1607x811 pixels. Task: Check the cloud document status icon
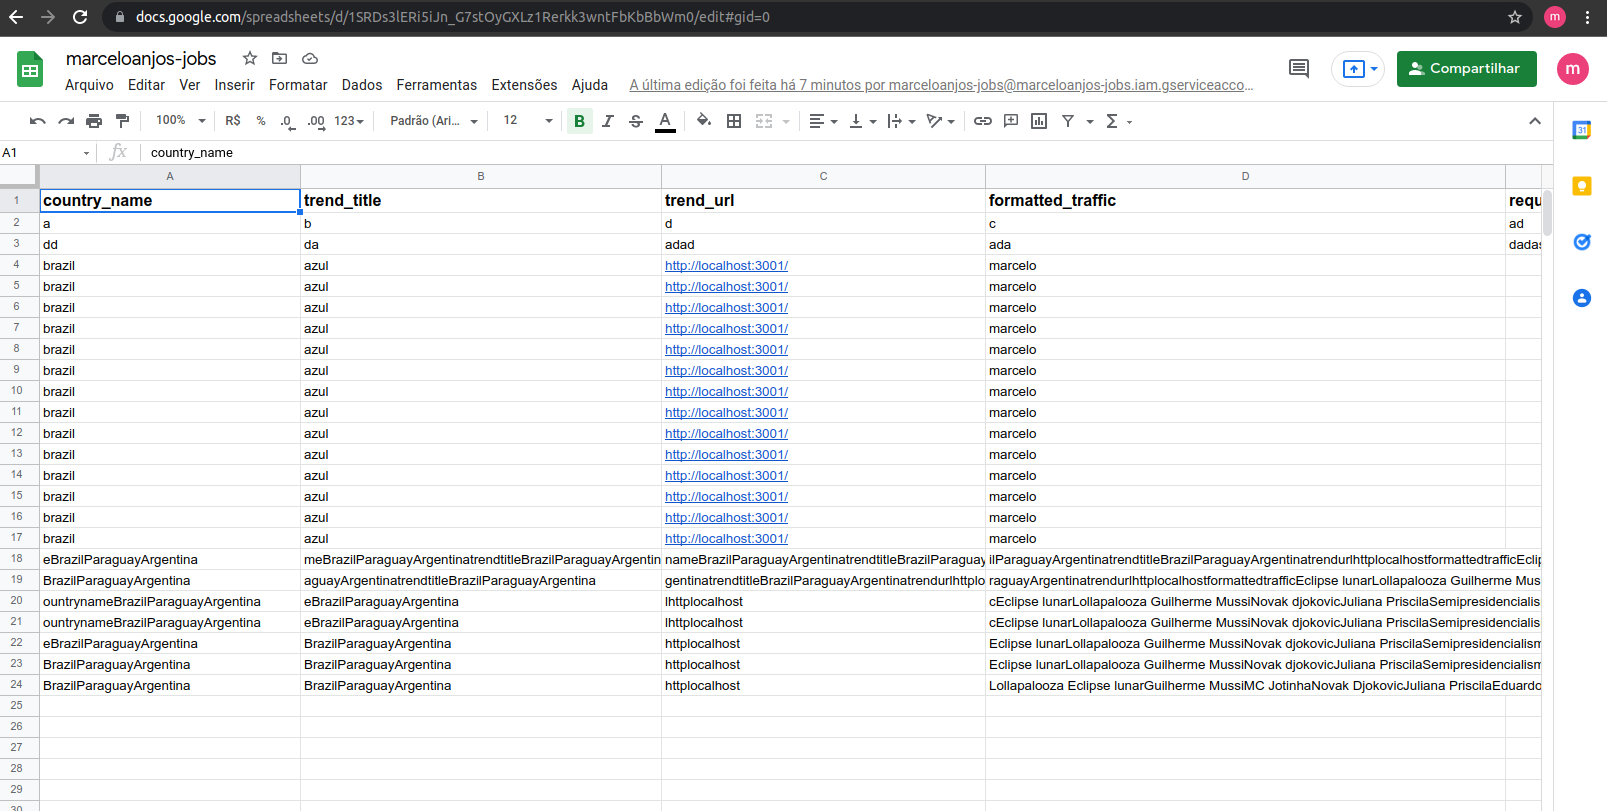coord(310,58)
